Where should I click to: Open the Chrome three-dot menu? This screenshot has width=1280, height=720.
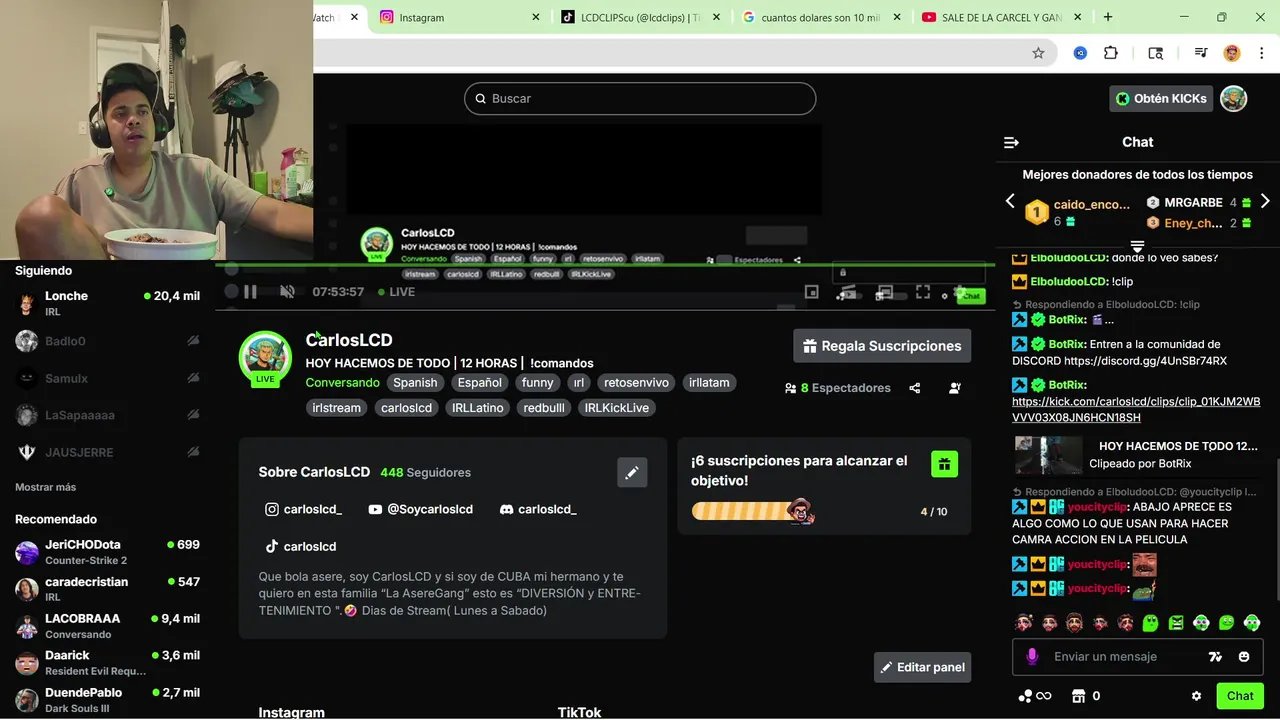1261,53
